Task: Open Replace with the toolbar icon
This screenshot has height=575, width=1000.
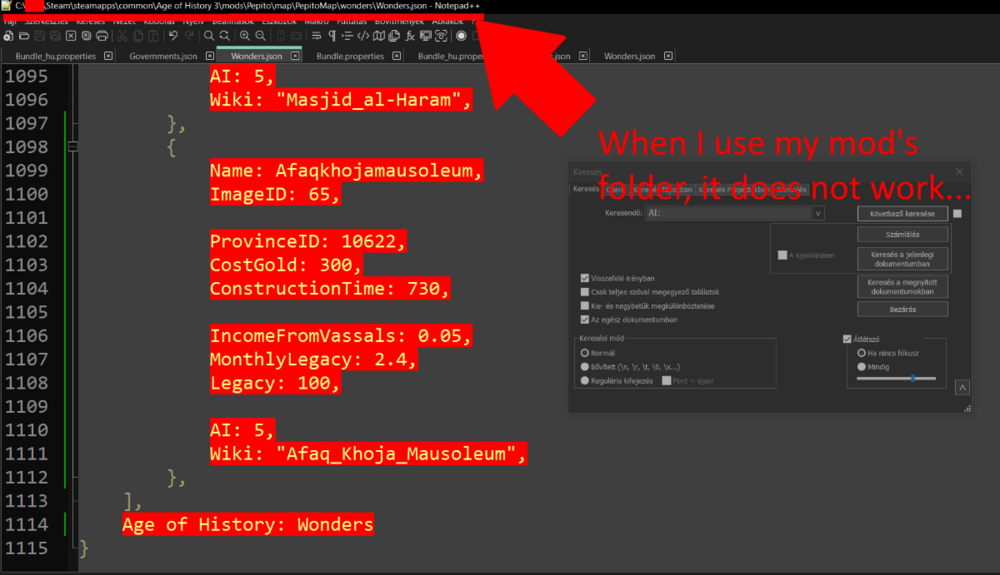Action: (224, 36)
